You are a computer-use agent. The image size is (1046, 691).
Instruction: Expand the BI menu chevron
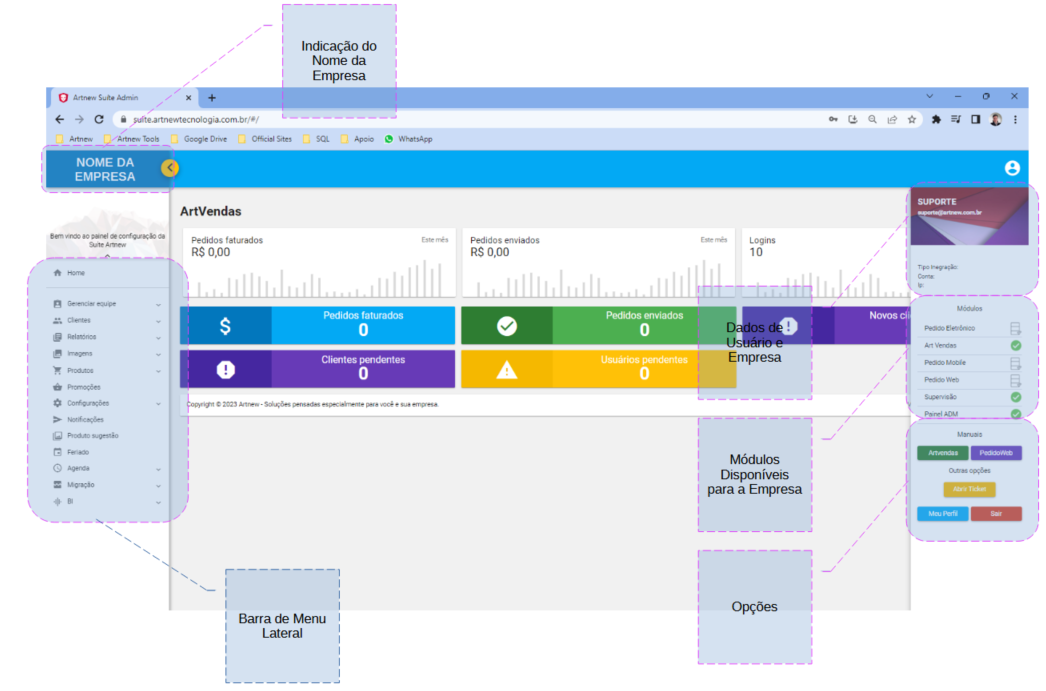pyautogui.click(x=158, y=502)
